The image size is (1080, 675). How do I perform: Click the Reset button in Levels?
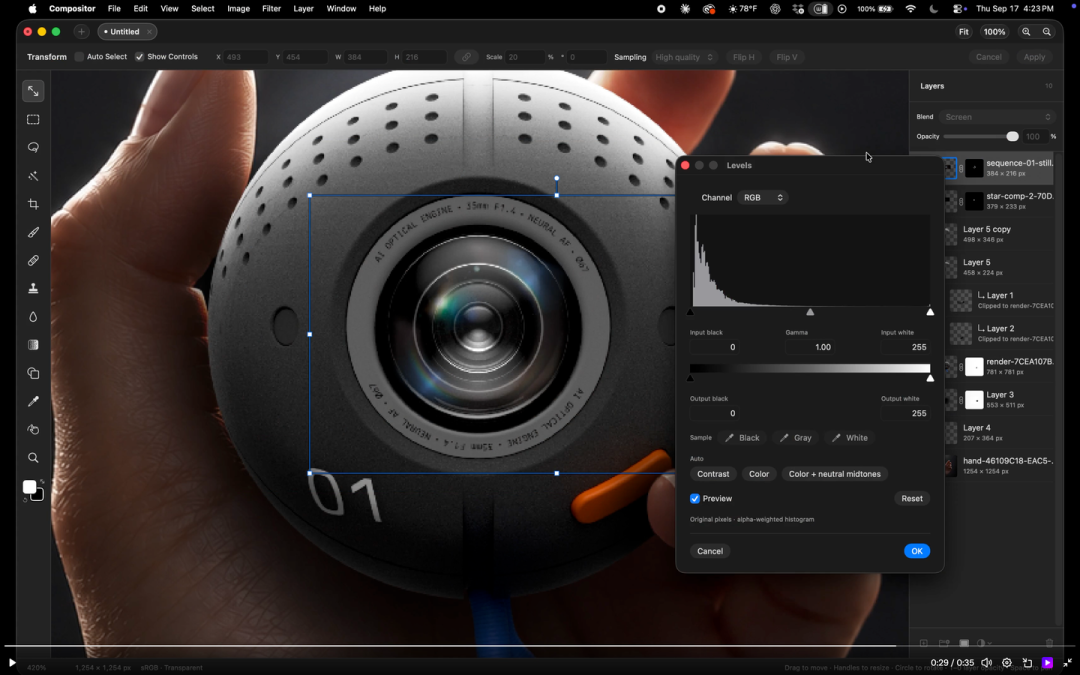(x=912, y=499)
